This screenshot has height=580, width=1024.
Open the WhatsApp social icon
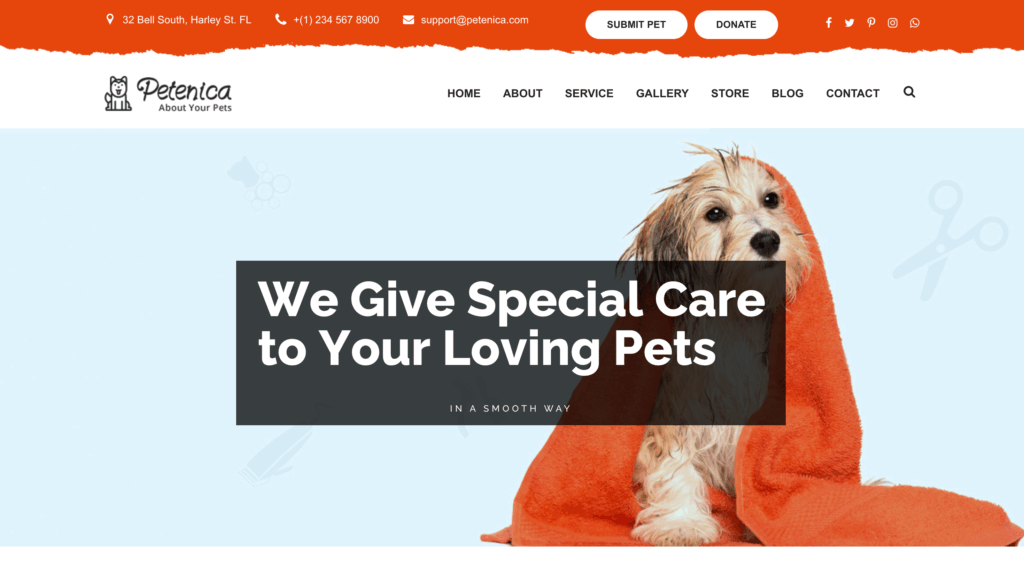click(914, 23)
